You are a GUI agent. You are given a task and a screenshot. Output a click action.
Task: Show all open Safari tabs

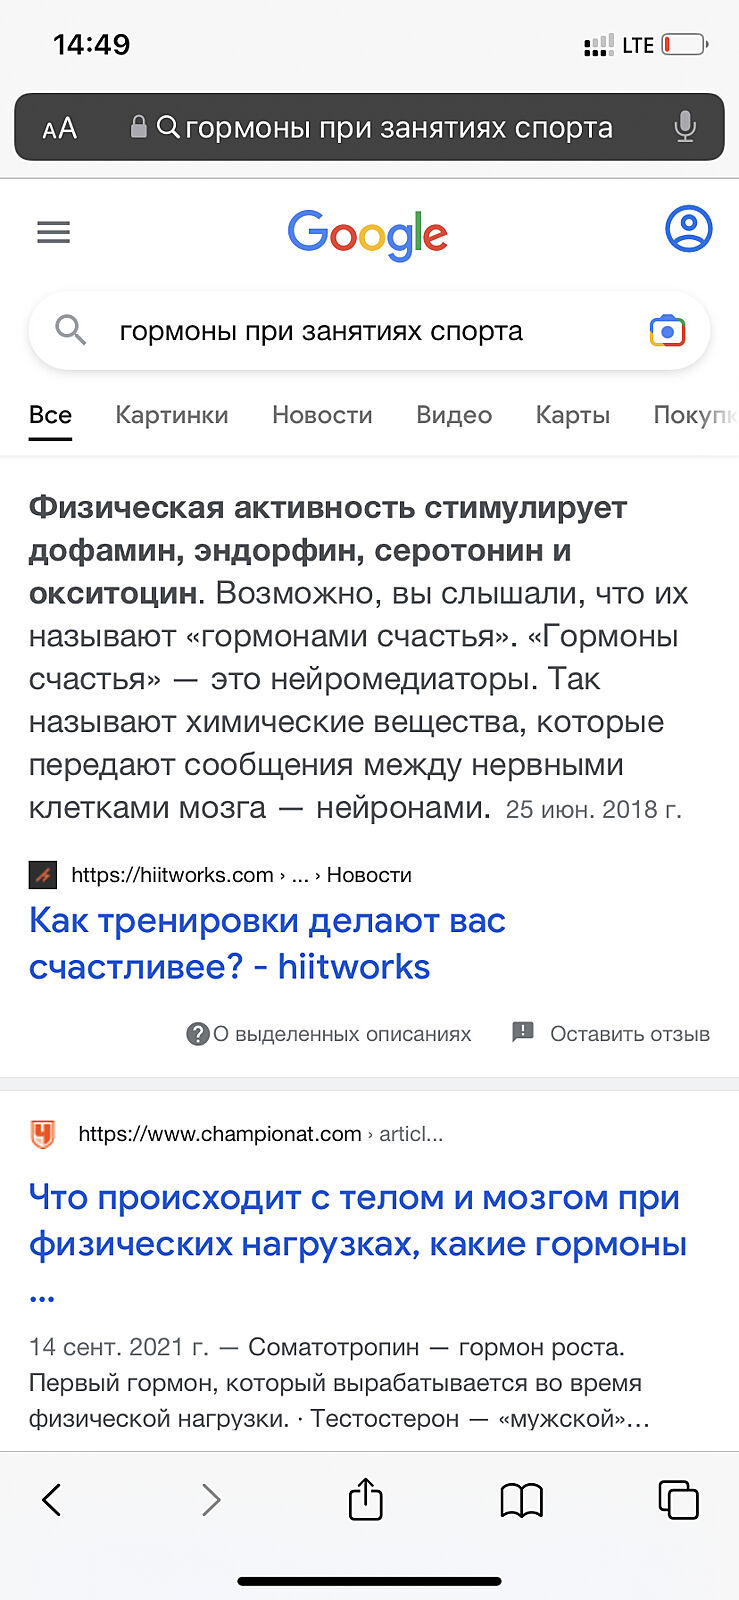pyautogui.click(x=678, y=1499)
